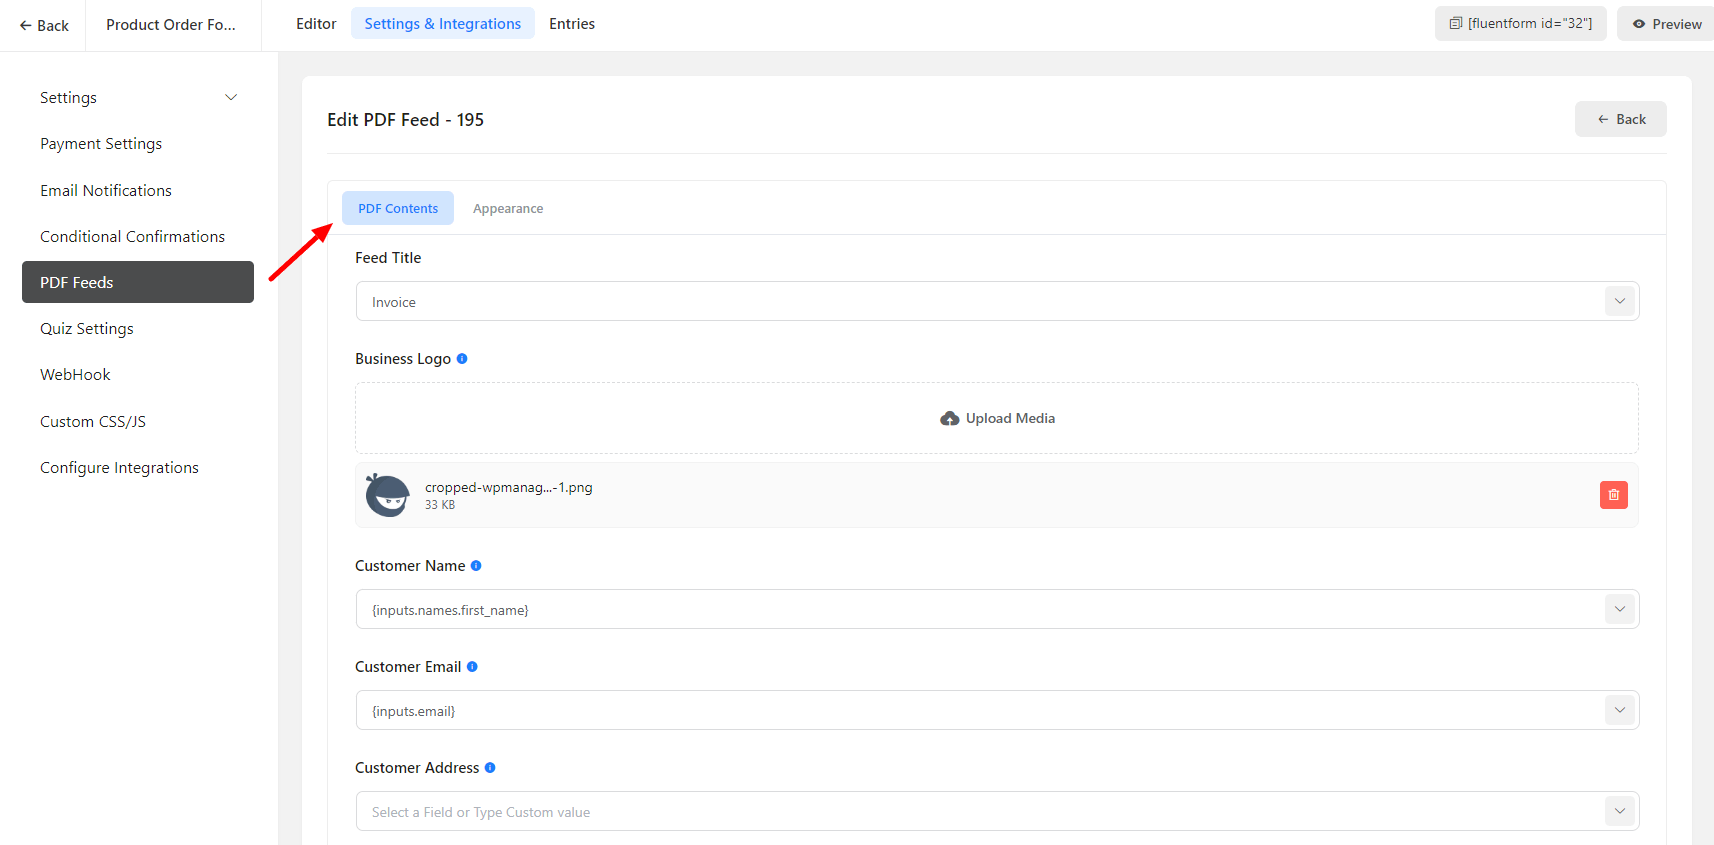The image size is (1714, 845).
Task: Switch to the Entries tab
Action: pyautogui.click(x=572, y=24)
